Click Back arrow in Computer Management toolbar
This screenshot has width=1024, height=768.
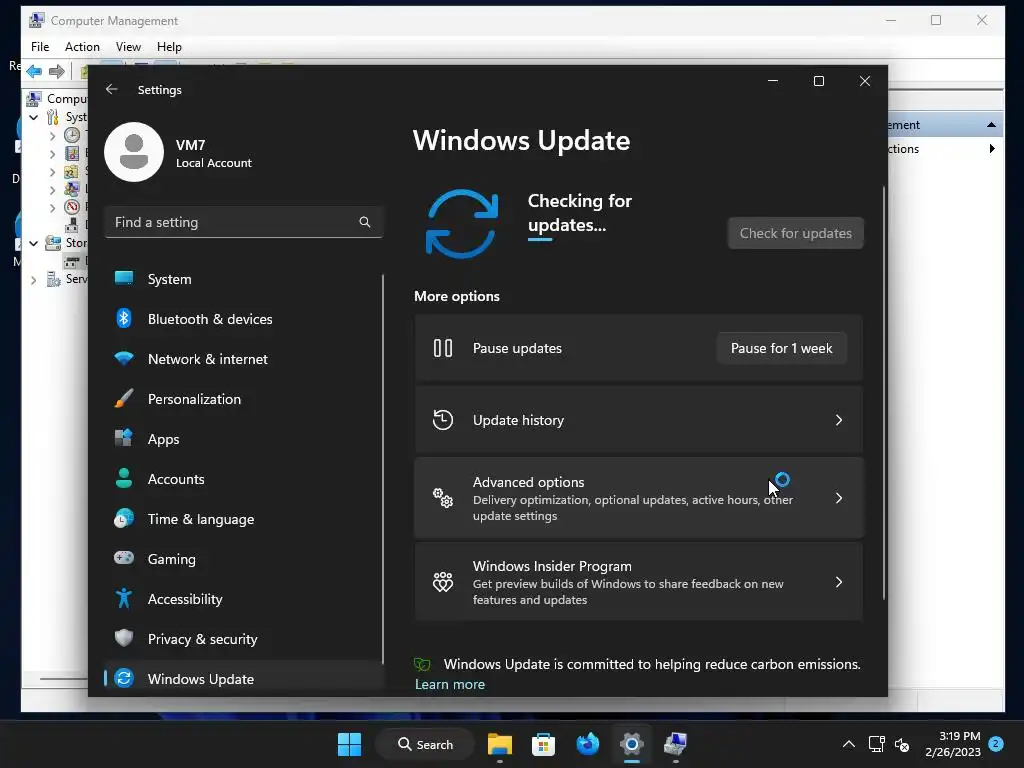pos(34,71)
